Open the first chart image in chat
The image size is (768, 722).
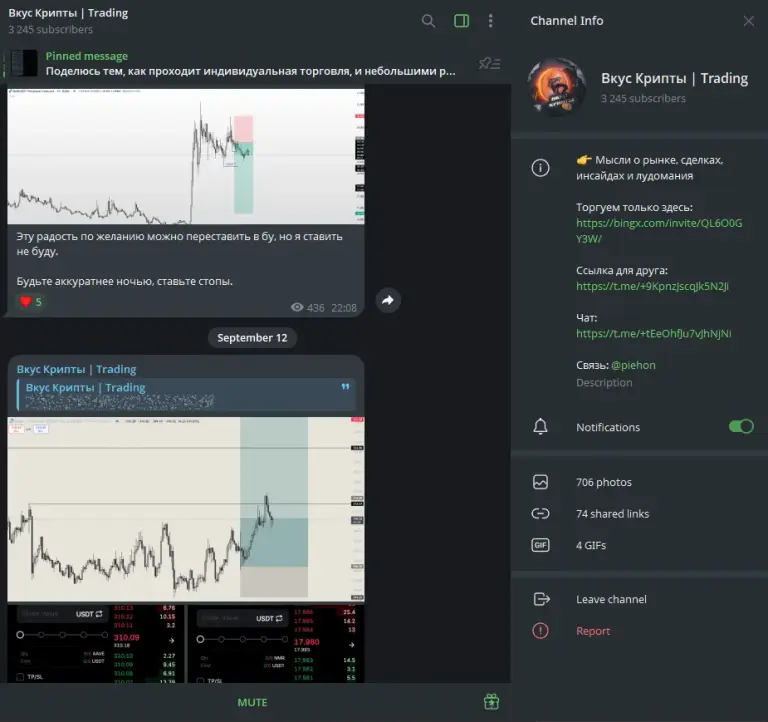pyautogui.click(x=186, y=156)
